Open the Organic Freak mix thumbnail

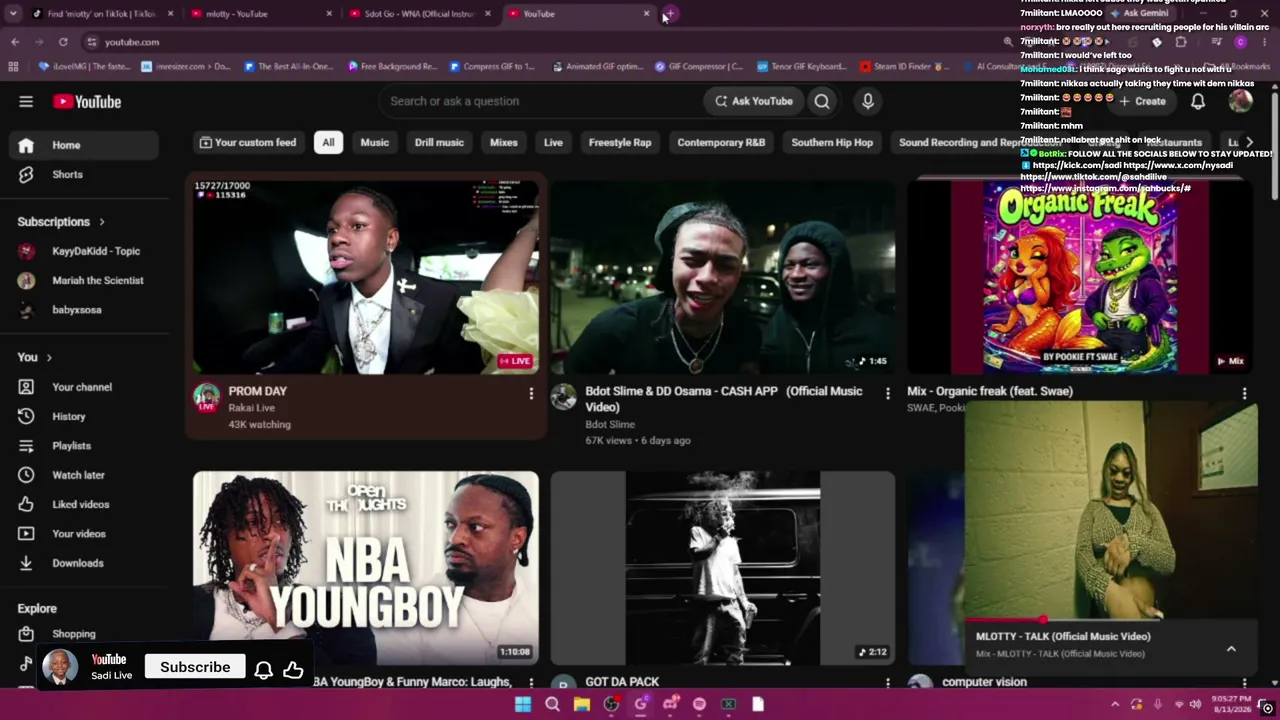[1080, 277]
